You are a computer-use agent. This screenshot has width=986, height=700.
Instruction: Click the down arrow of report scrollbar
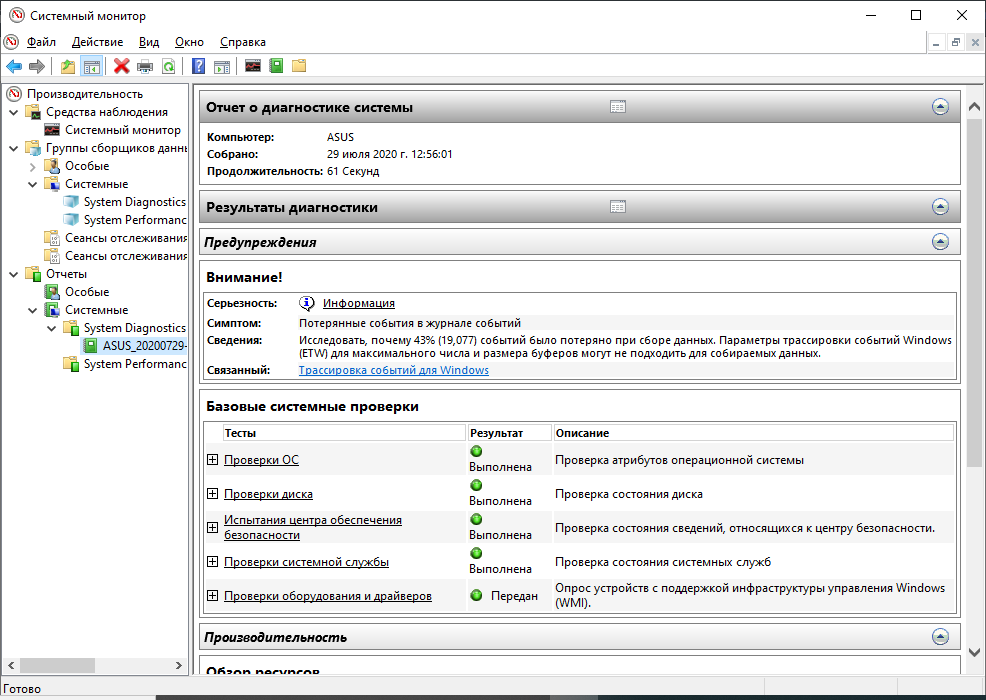point(974,652)
